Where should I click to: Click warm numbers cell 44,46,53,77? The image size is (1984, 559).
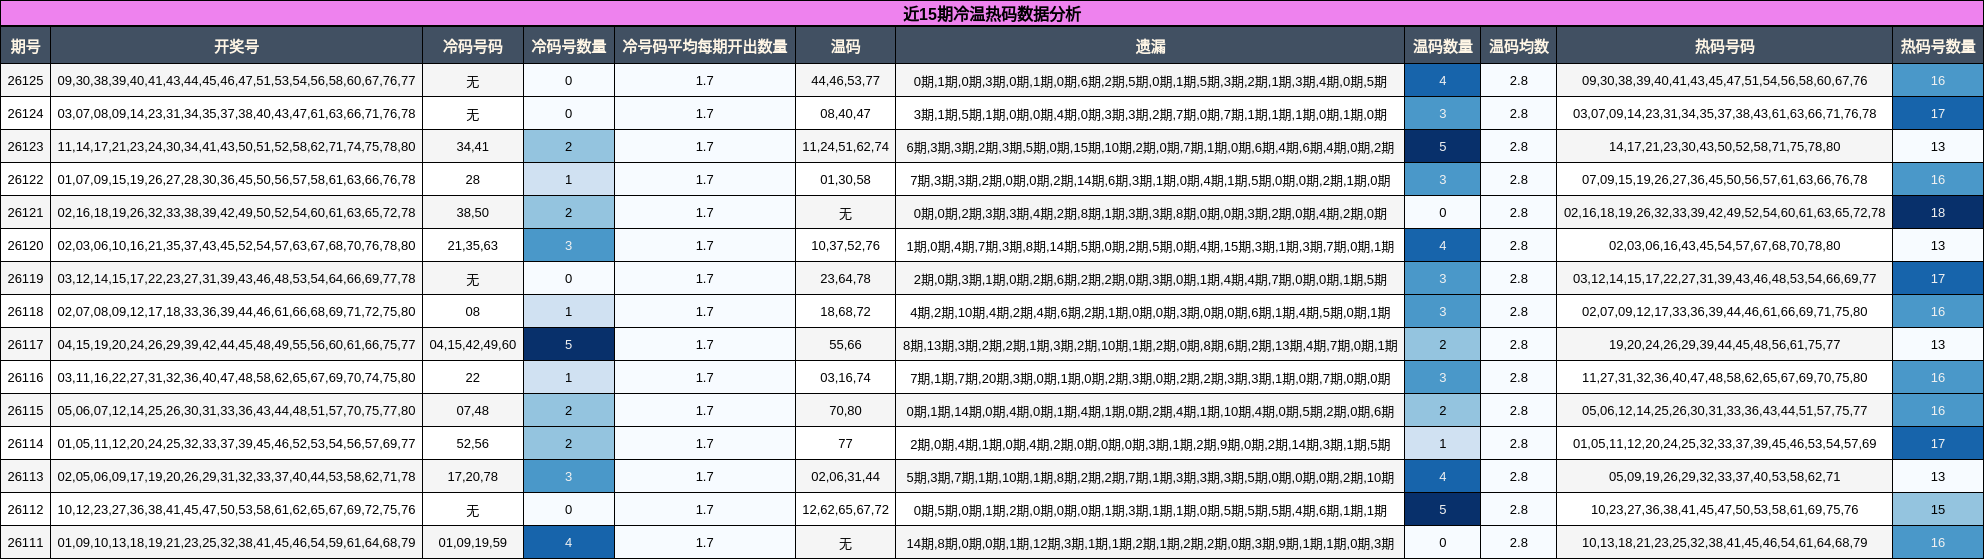pyautogui.click(x=846, y=81)
